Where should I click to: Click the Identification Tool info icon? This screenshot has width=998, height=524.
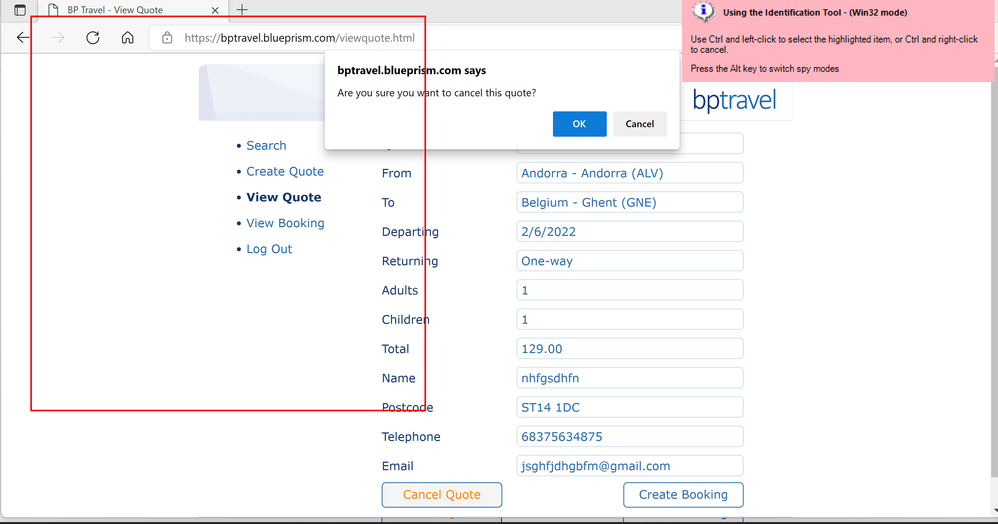coord(703,11)
